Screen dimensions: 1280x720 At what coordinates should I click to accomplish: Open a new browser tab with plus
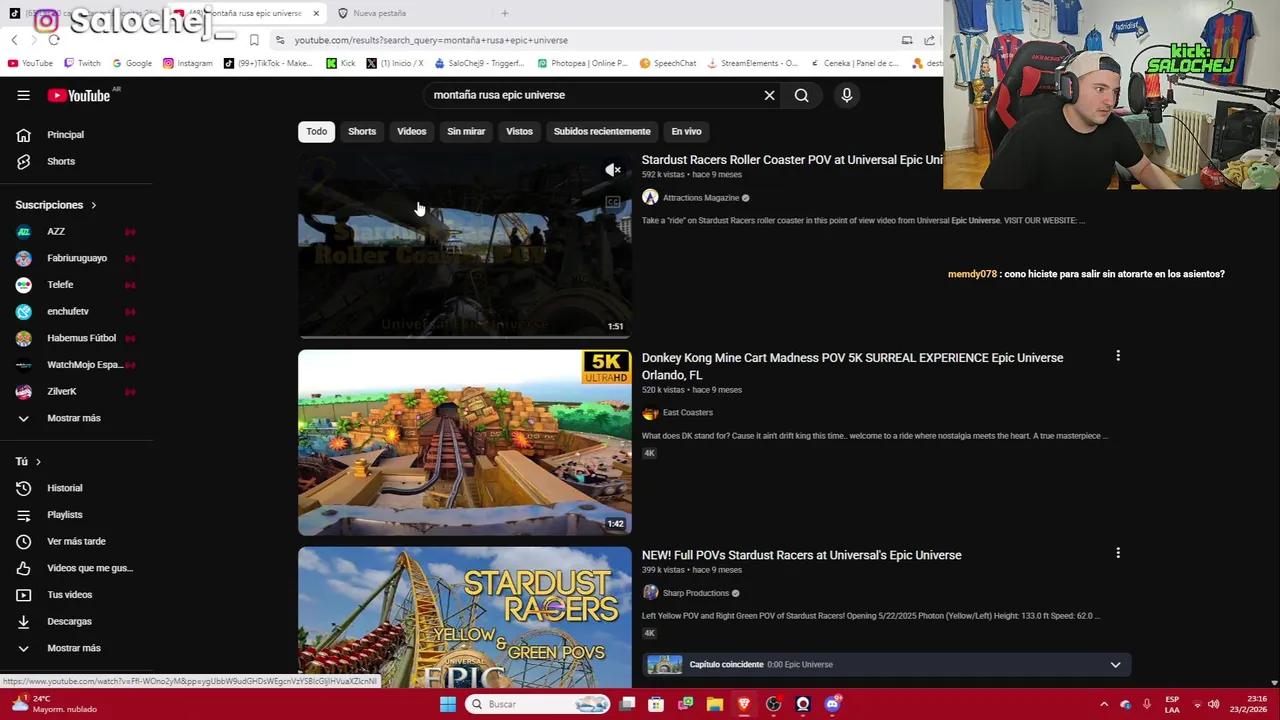pyautogui.click(x=505, y=13)
